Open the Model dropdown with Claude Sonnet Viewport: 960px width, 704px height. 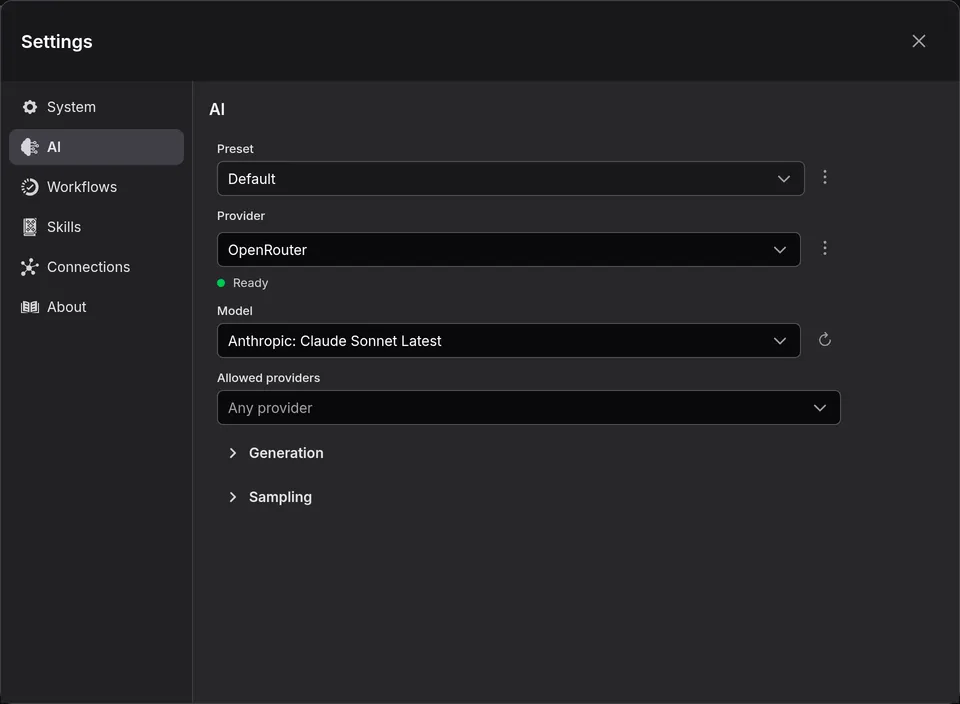[x=508, y=340]
